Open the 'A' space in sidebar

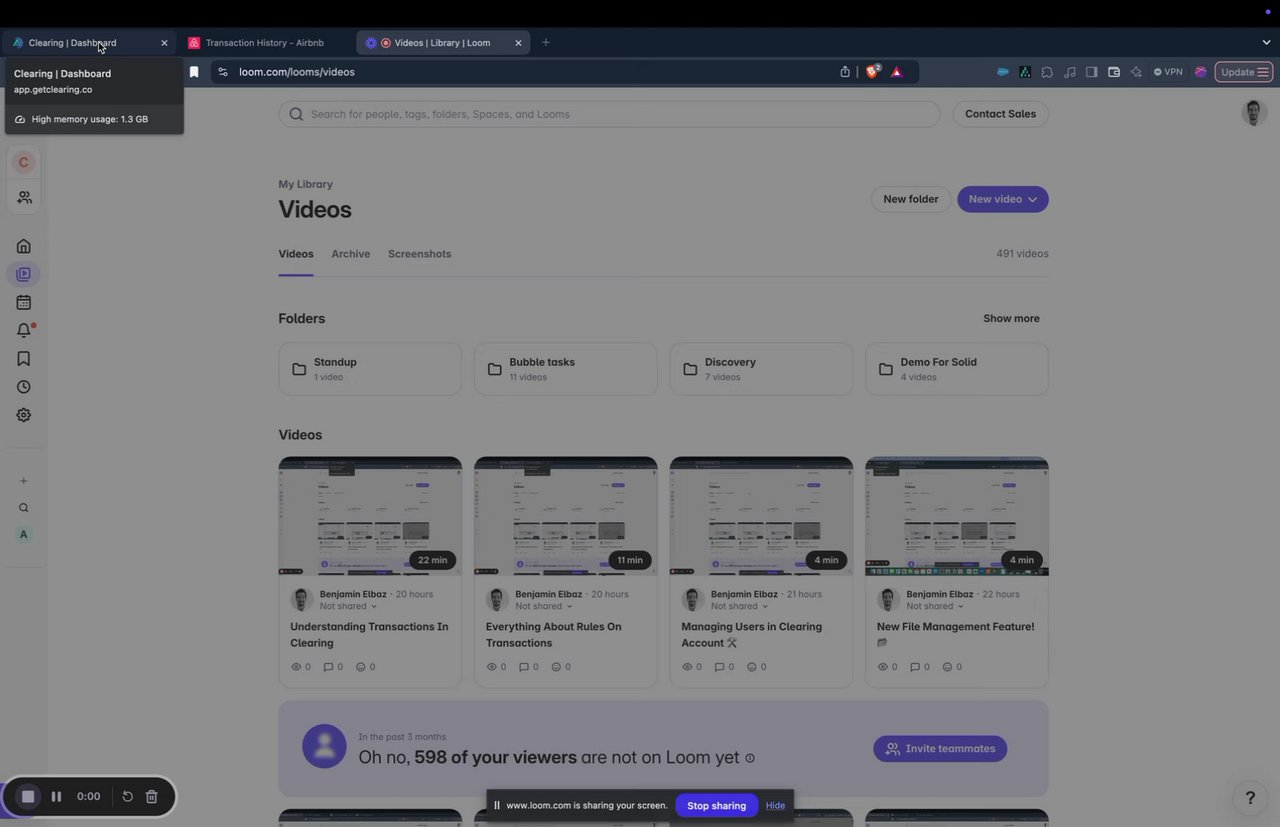(x=23, y=534)
